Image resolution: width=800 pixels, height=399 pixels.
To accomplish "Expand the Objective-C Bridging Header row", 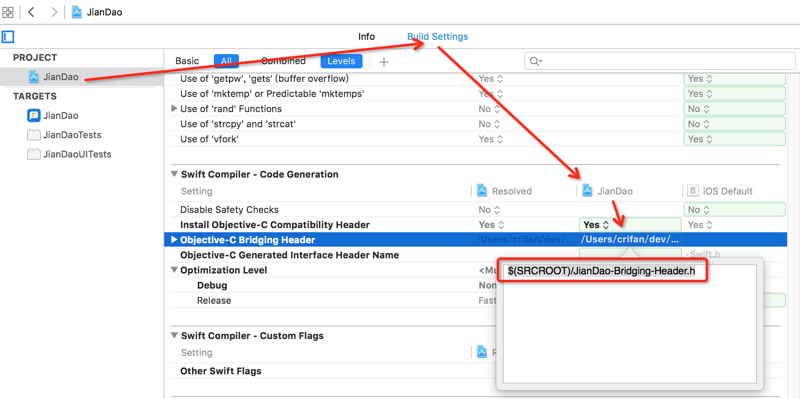I will pyautogui.click(x=174, y=240).
